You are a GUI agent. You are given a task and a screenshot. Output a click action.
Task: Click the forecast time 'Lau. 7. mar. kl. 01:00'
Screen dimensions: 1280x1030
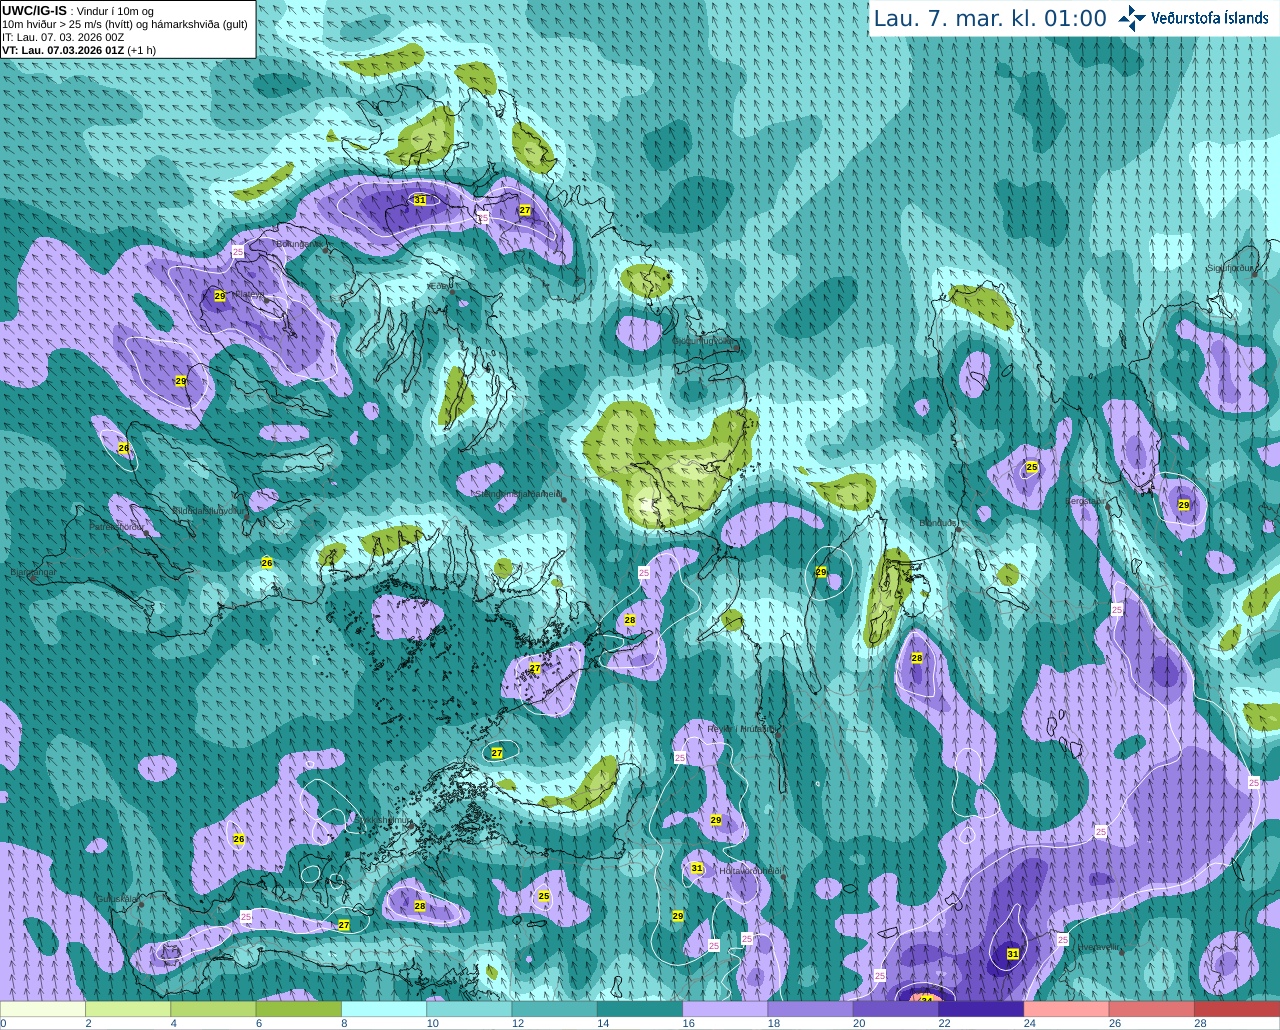990,19
